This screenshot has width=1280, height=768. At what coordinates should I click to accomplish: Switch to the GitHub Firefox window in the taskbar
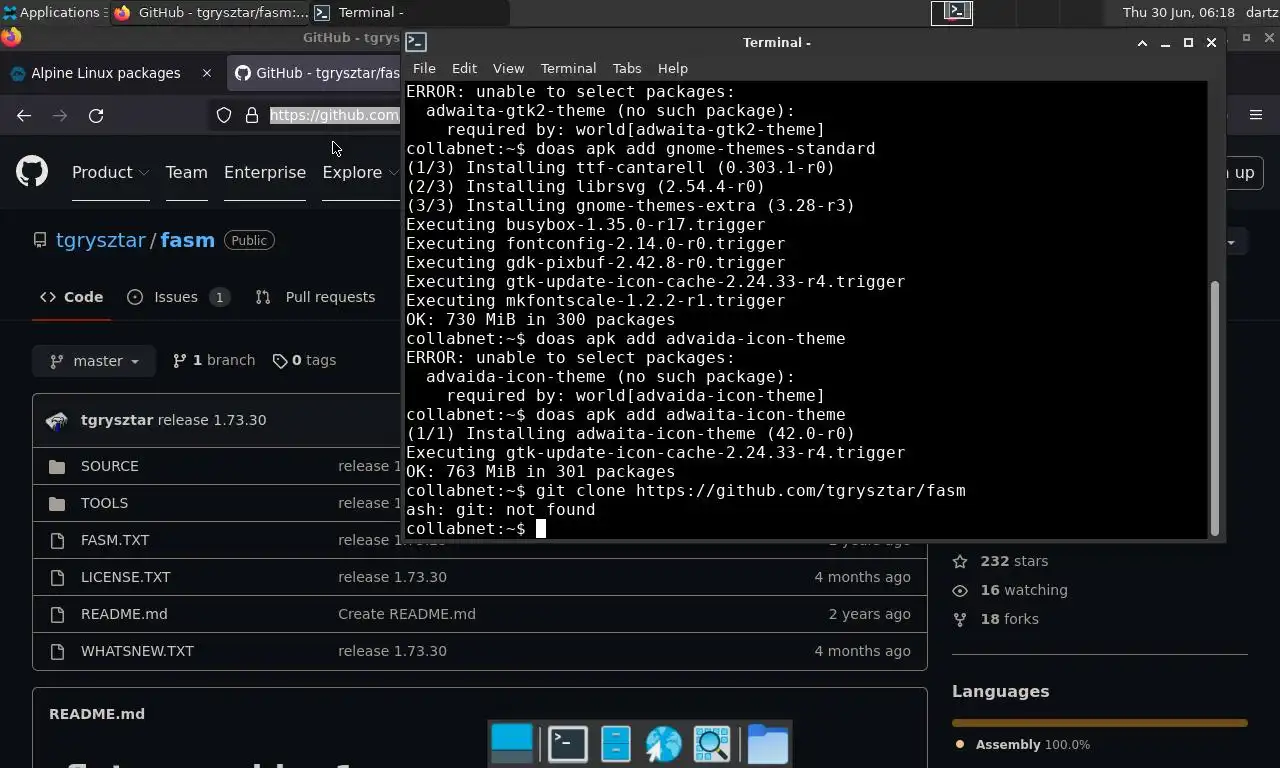210,12
